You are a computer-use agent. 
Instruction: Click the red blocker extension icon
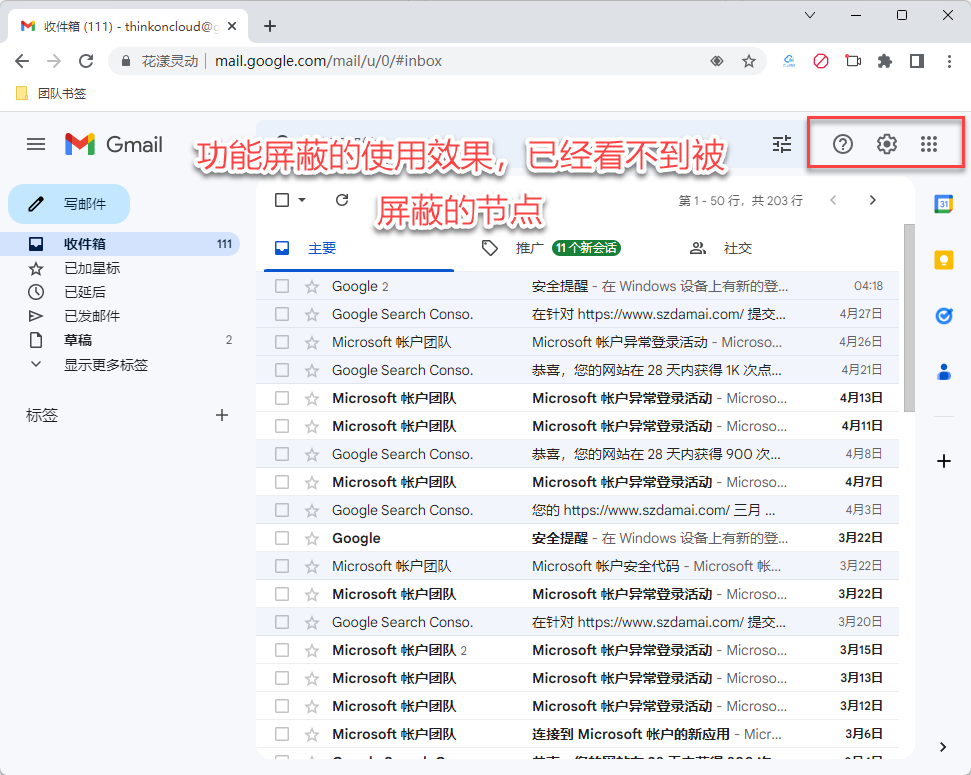[821, 61]
